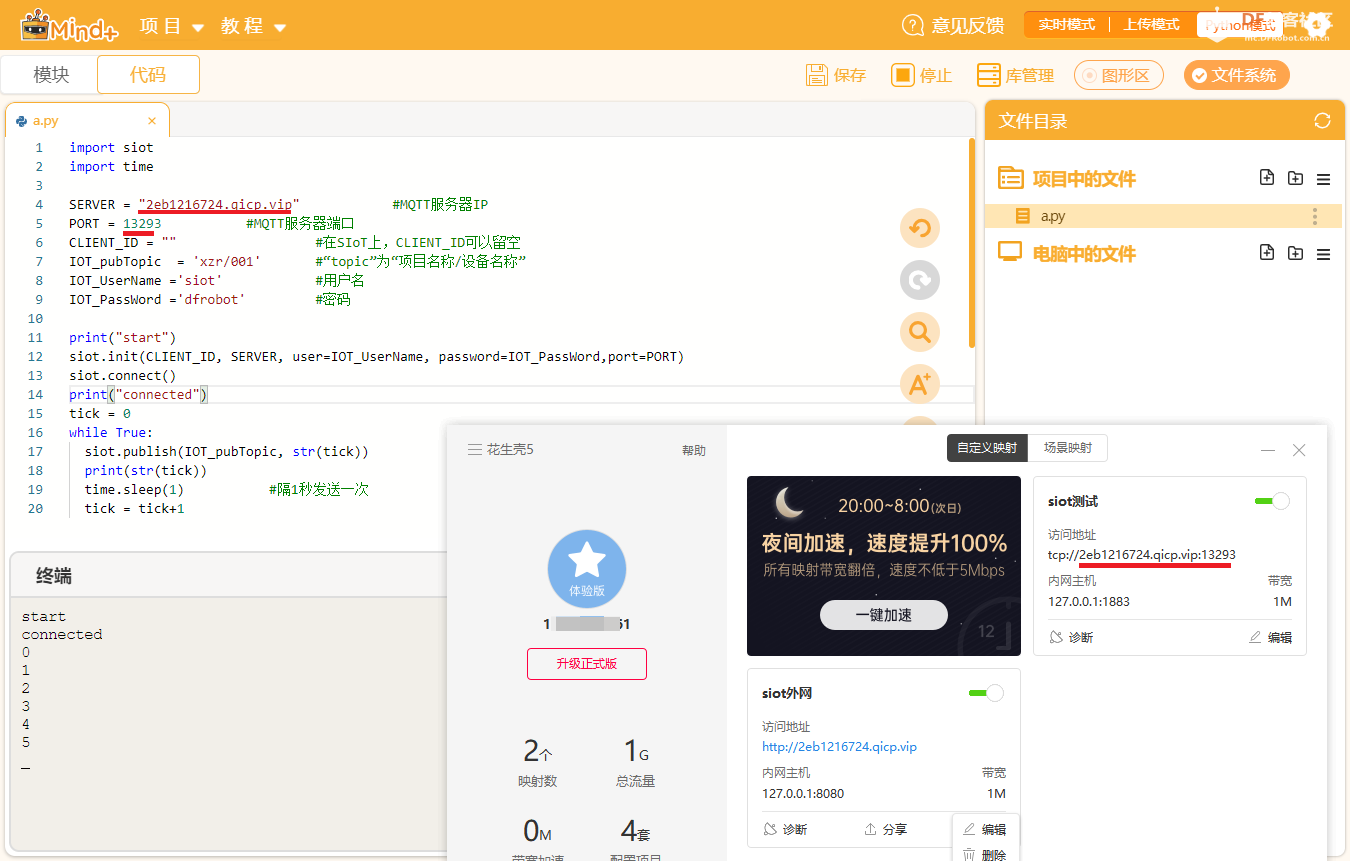
Task: Click the code editor vertical scrollbar
Action: tap(971, 242)
